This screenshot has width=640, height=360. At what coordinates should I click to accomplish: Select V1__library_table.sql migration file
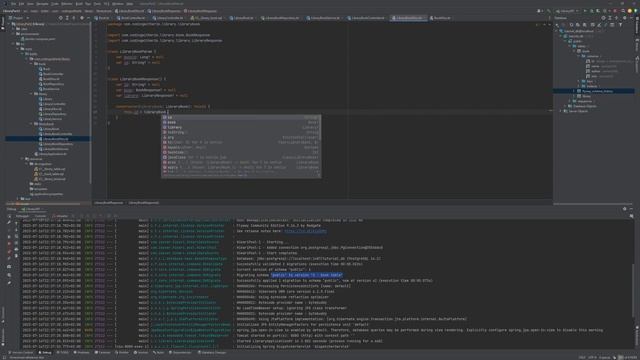pyautogui.click(x=50, y=169)
